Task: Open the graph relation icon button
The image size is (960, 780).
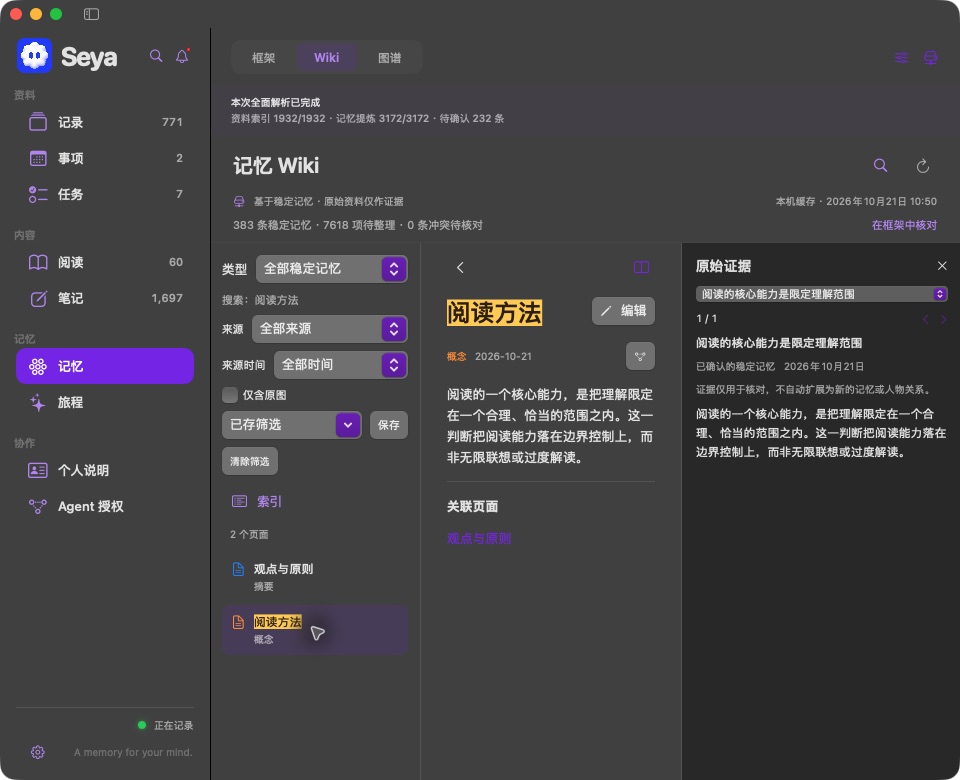Action: coord(640,356)
